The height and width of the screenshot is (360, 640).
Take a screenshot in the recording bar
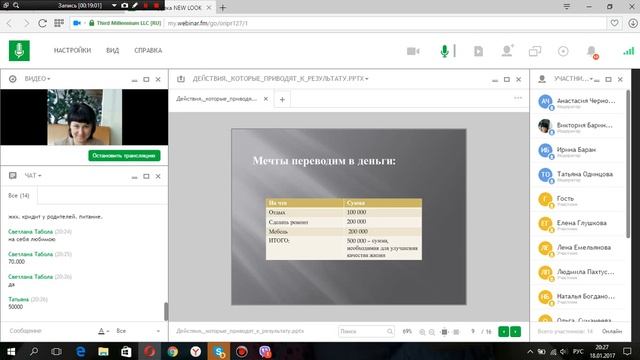pos(125,5)
